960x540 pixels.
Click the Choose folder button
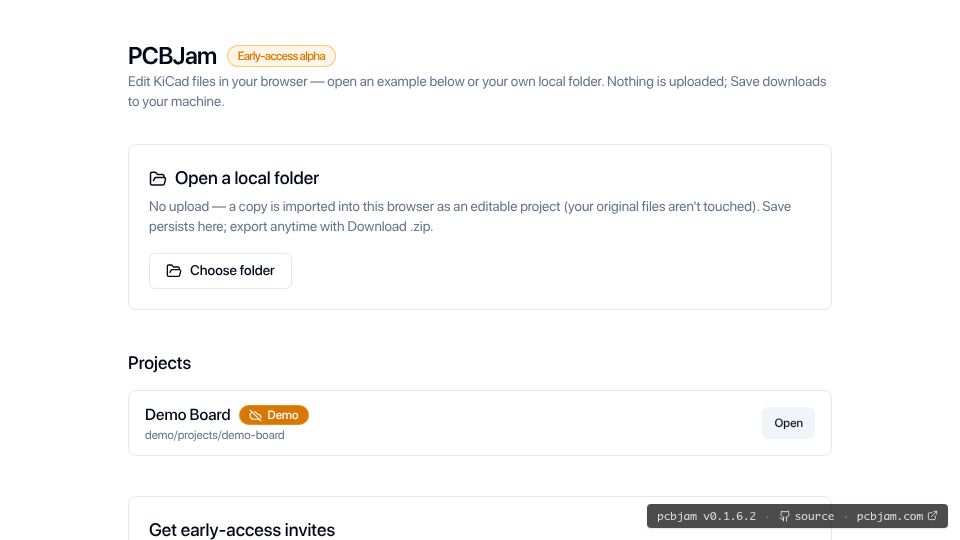[x=220, y=271]
